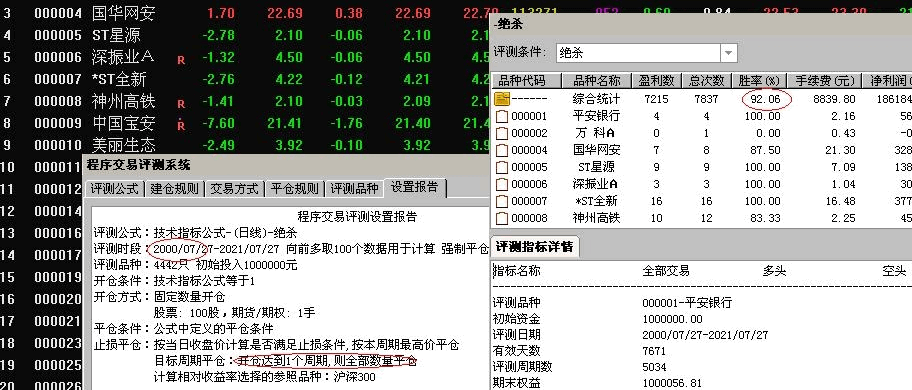Click 国华网安 price 22.69 in main list

(285, 13)
